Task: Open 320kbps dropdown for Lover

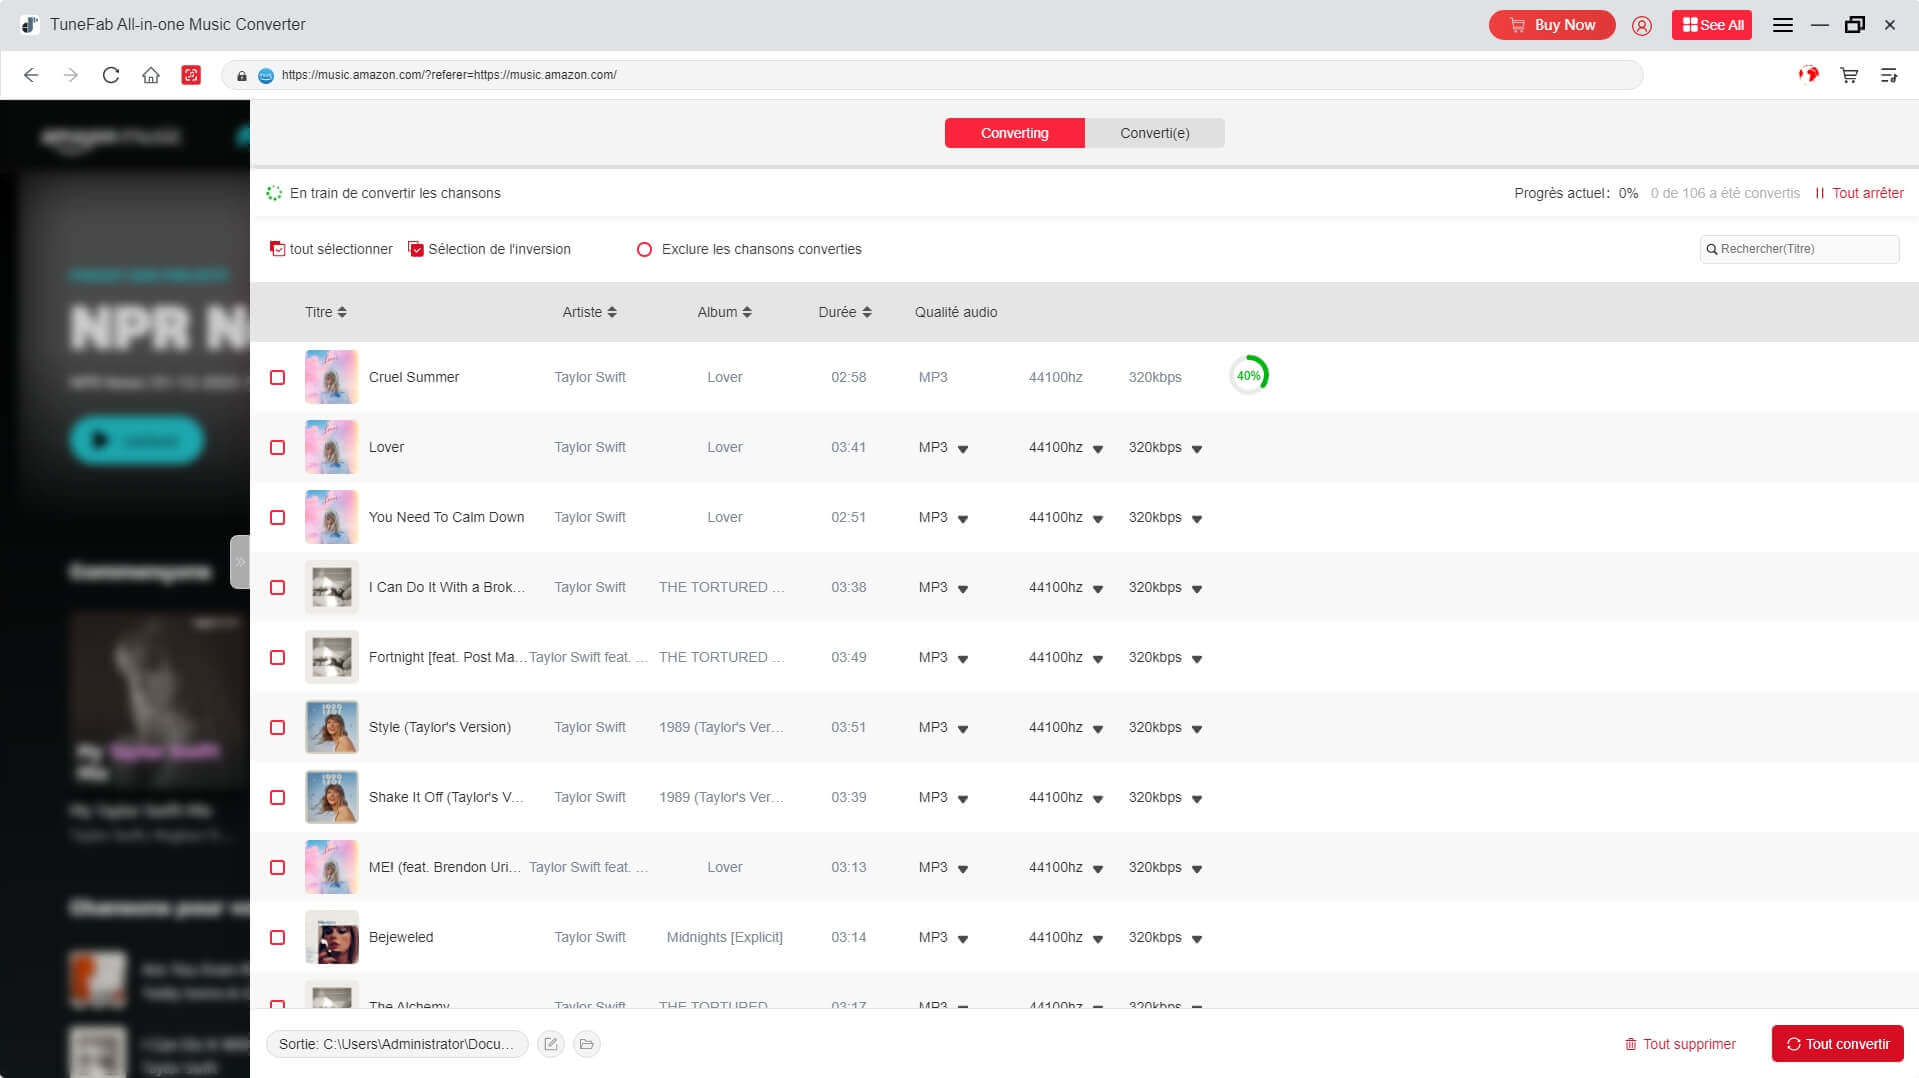Action: point(1197,449)
